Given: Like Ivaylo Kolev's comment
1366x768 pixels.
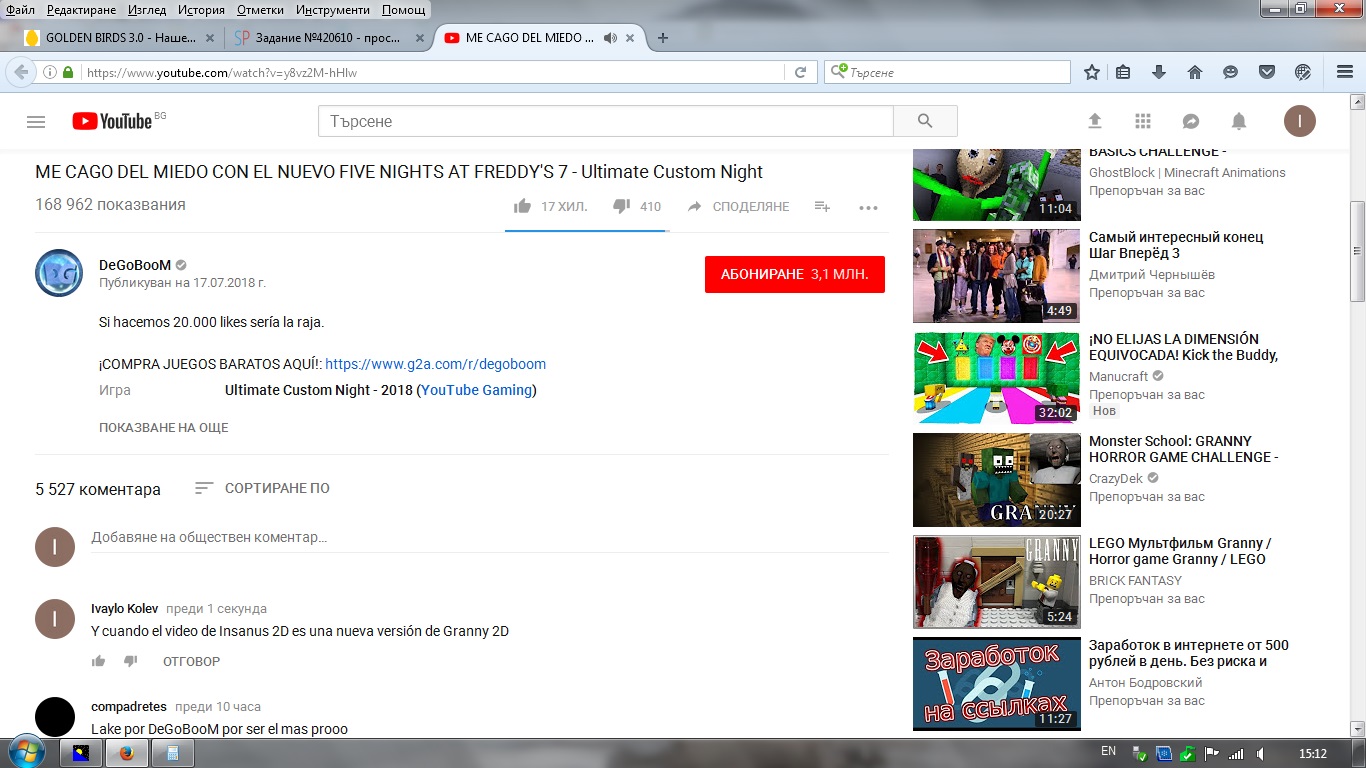Looking at the screenshot, I should pyautogui.click(x=98, y=661).
